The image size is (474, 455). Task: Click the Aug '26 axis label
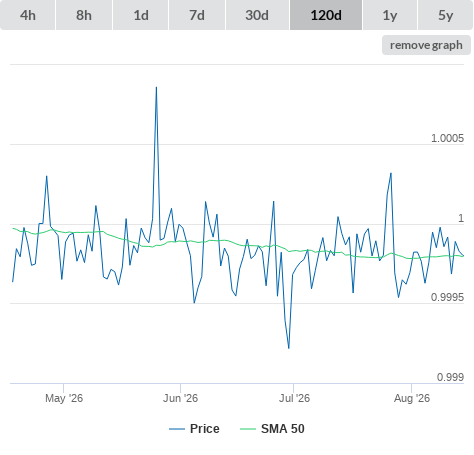click(x=412, y=398)
